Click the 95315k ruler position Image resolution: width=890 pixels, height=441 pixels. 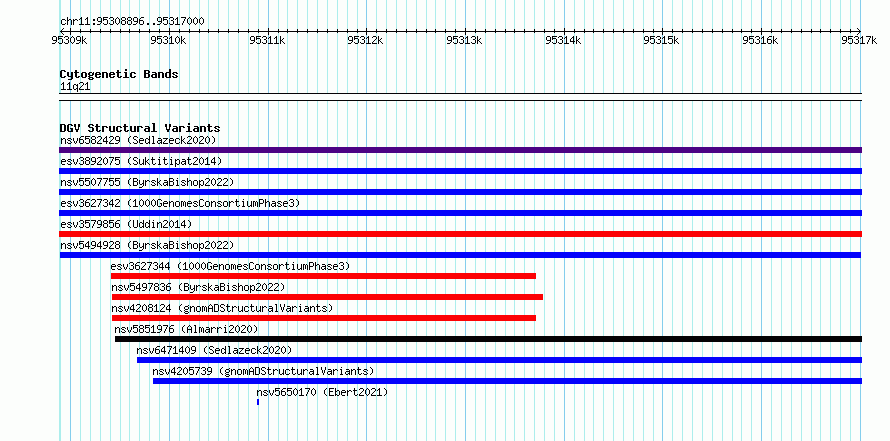coord(661,40)
